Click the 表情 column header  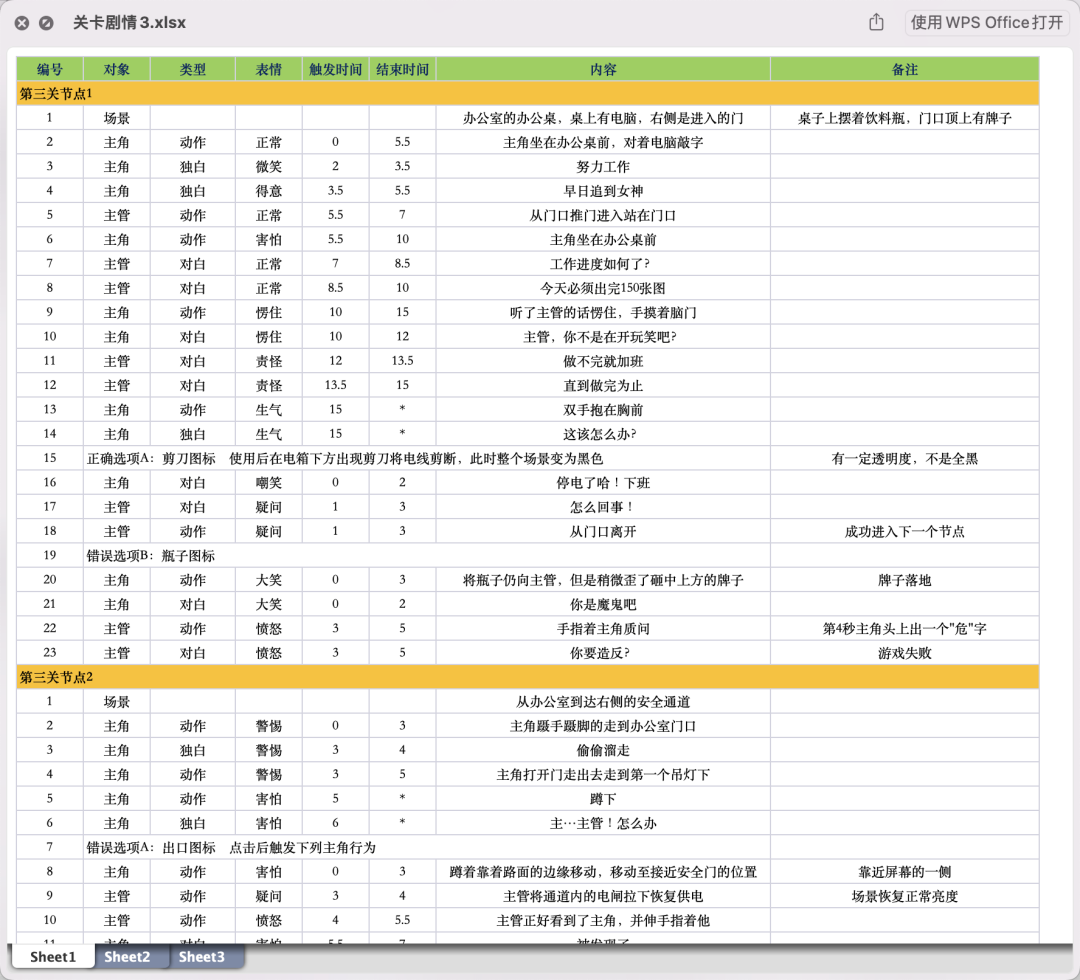click(x=269, y=69)
